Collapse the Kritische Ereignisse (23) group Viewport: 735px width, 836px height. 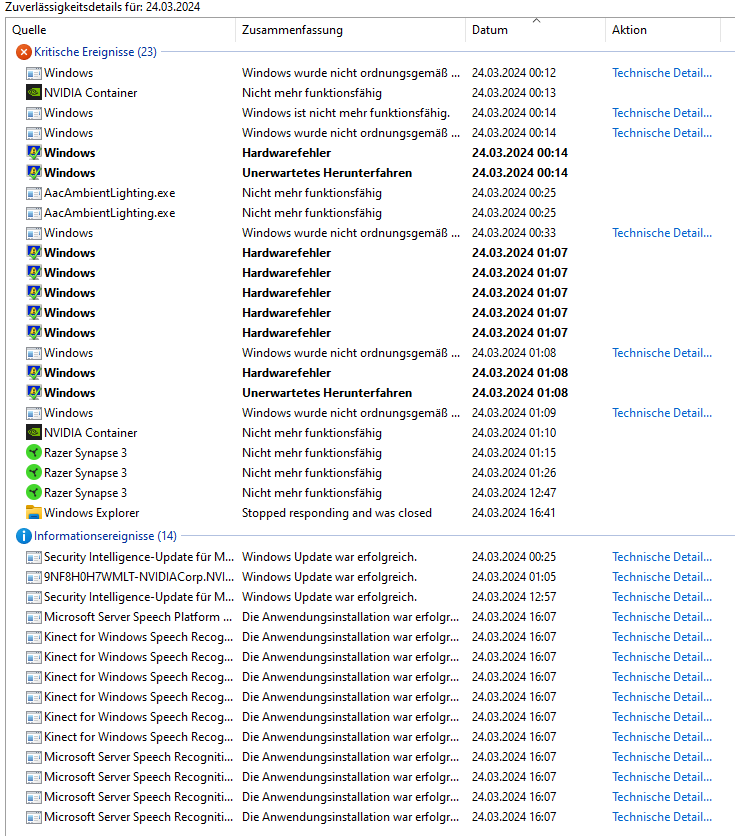[95, 52]
